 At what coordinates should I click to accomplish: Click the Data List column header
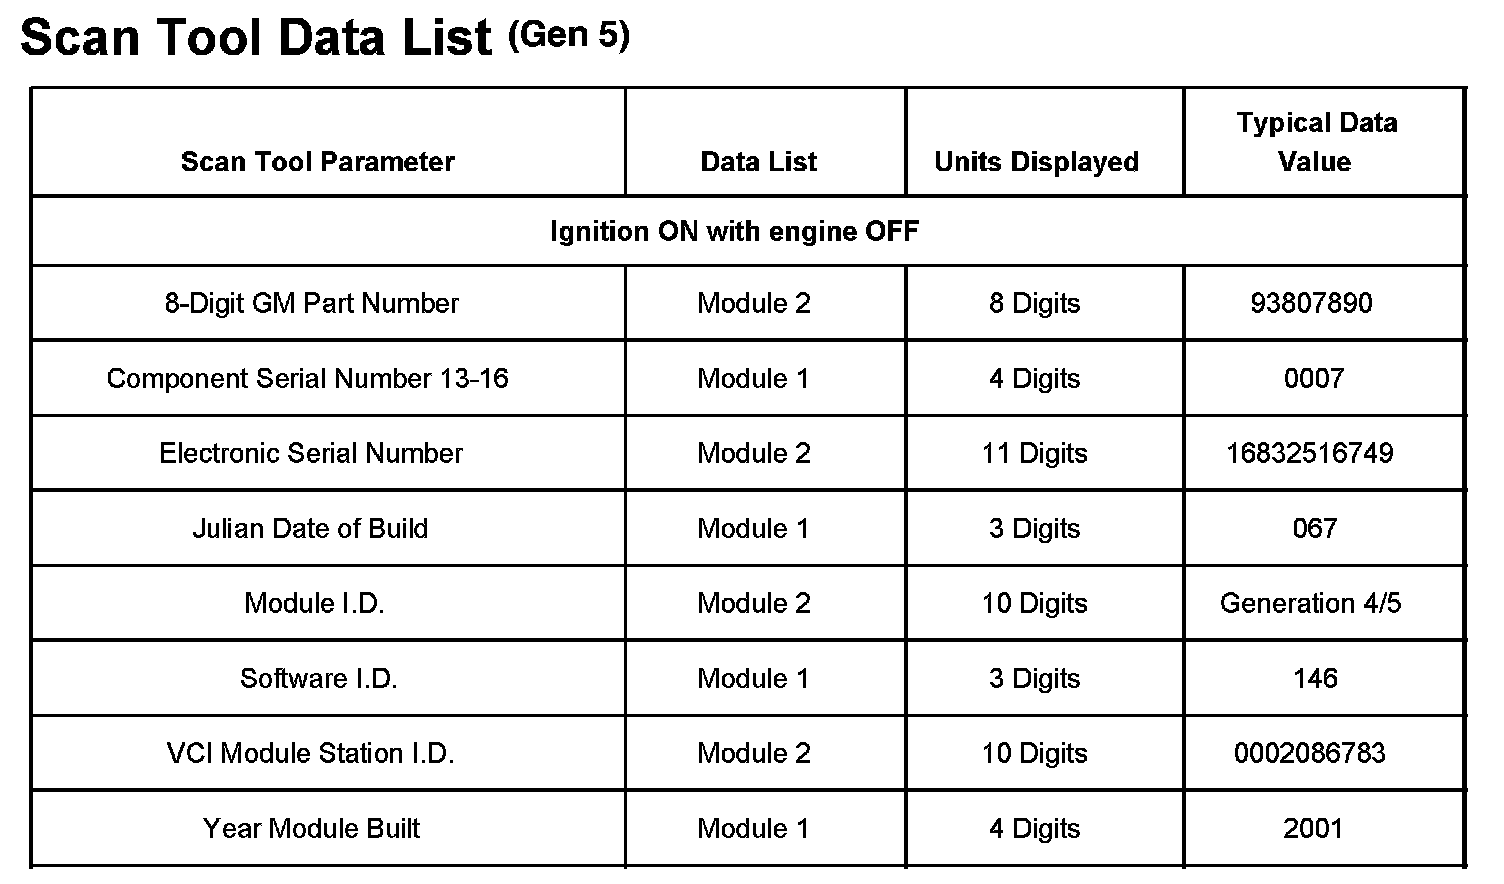point(759,162)
